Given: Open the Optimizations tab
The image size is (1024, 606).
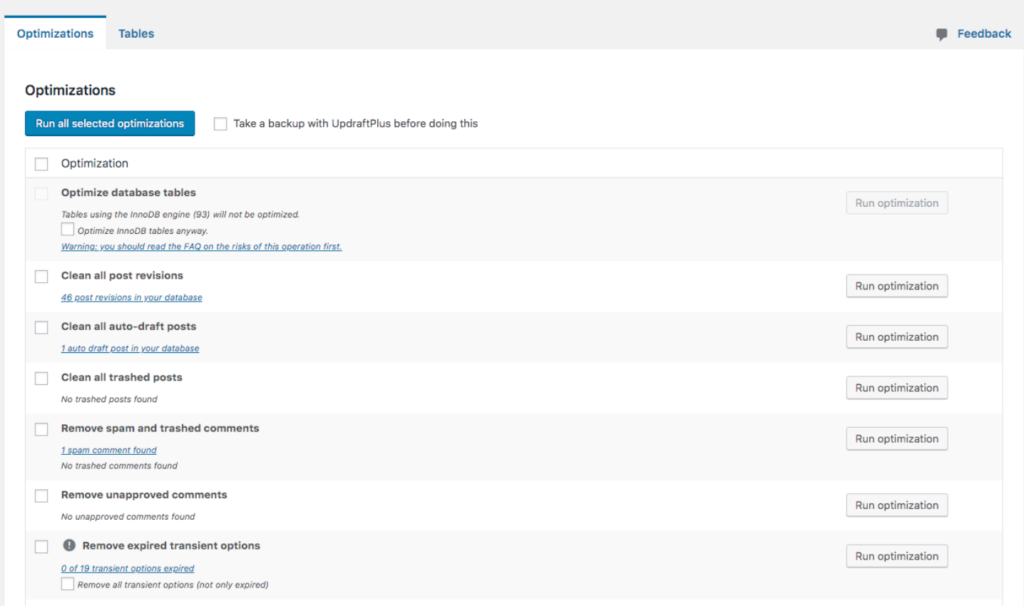Looking at the screenshot, I should (x=55, y=33).
